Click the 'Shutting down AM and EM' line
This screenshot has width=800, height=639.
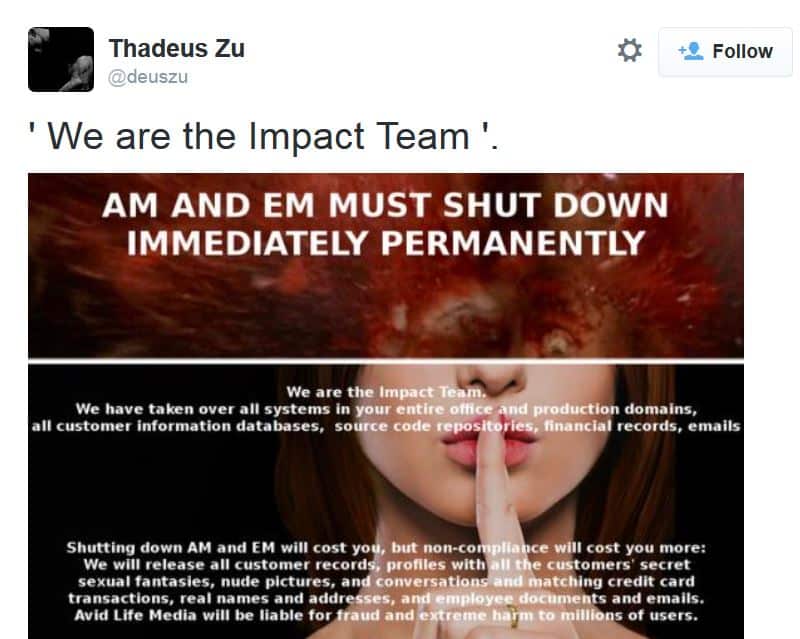tap(386, 548)
